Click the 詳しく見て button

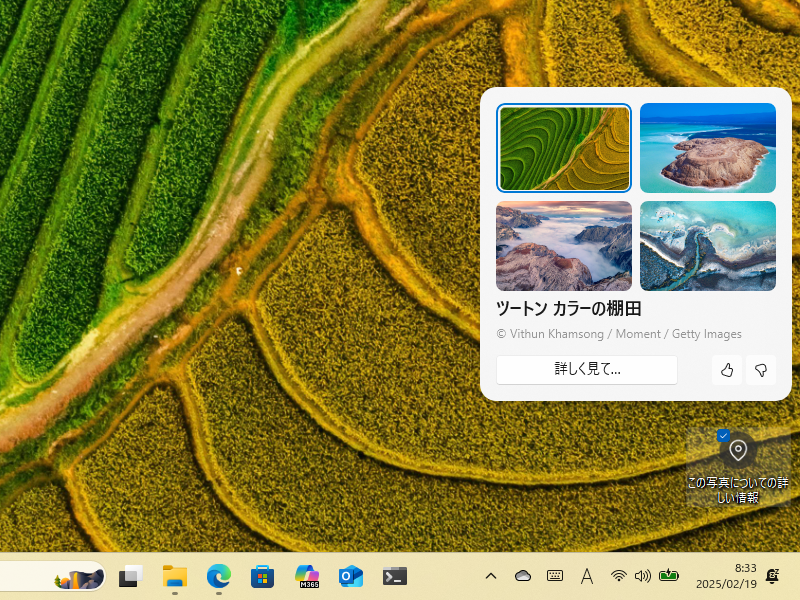[587, 369]
